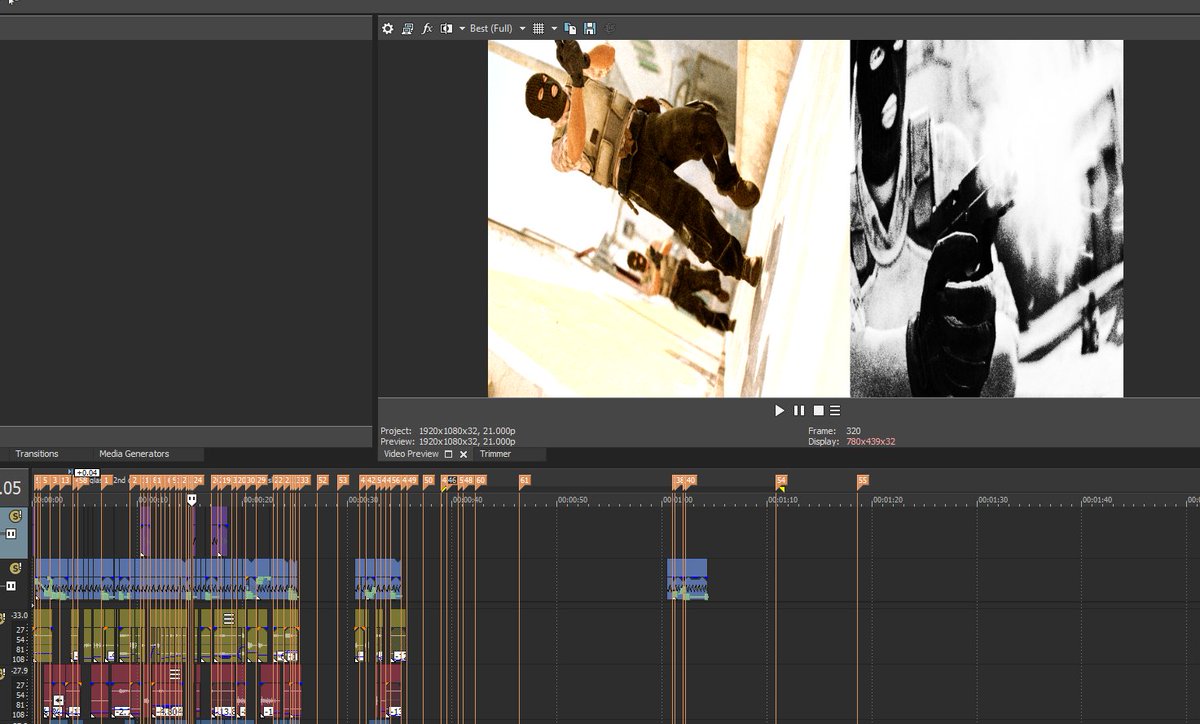Viewport: 1200px width, 724px height.
Task: Click 00:01:10 on time ruler
Action: point(783,499)
